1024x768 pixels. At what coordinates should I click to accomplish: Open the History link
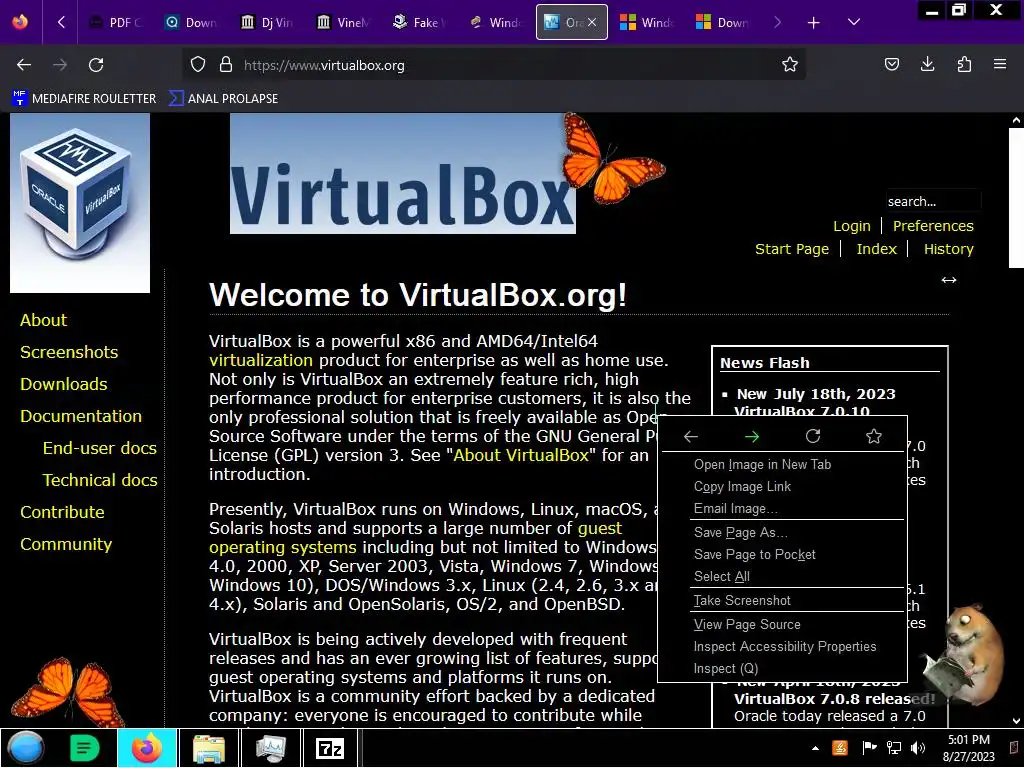pos(948,249)
